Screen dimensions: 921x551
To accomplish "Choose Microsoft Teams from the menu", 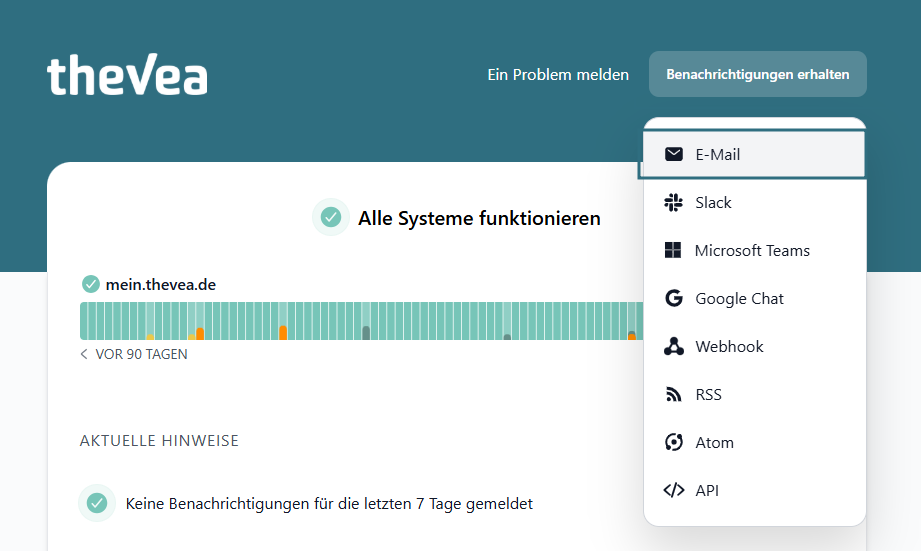I will [x=752, y=250].
